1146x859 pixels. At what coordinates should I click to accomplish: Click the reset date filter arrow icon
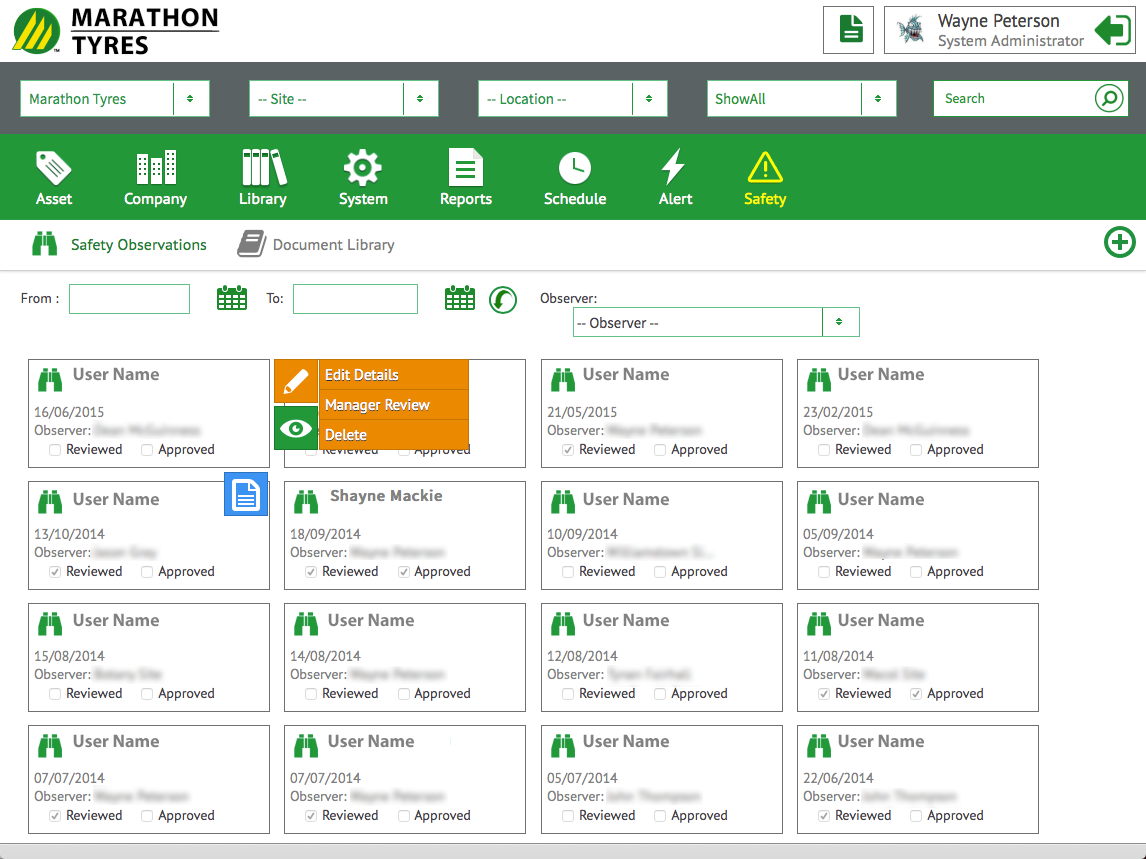point(503,299)
